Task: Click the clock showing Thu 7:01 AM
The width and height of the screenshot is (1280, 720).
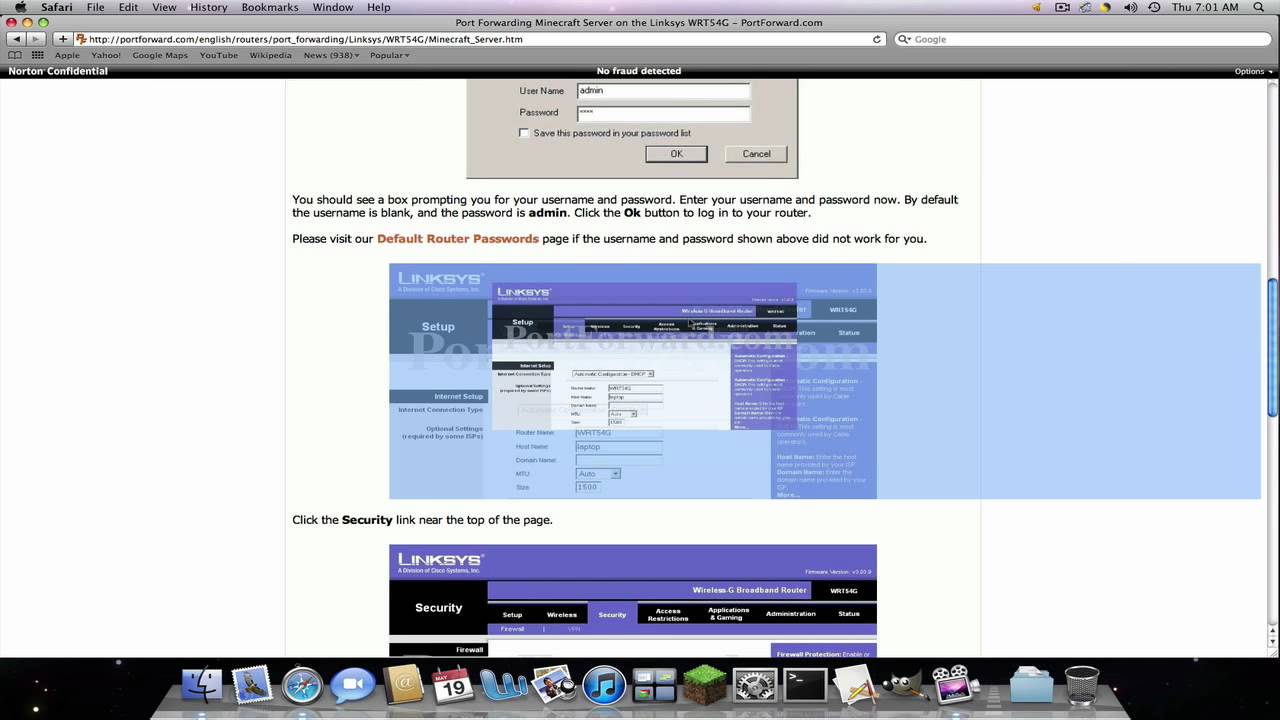Action: click(1204, 7)
